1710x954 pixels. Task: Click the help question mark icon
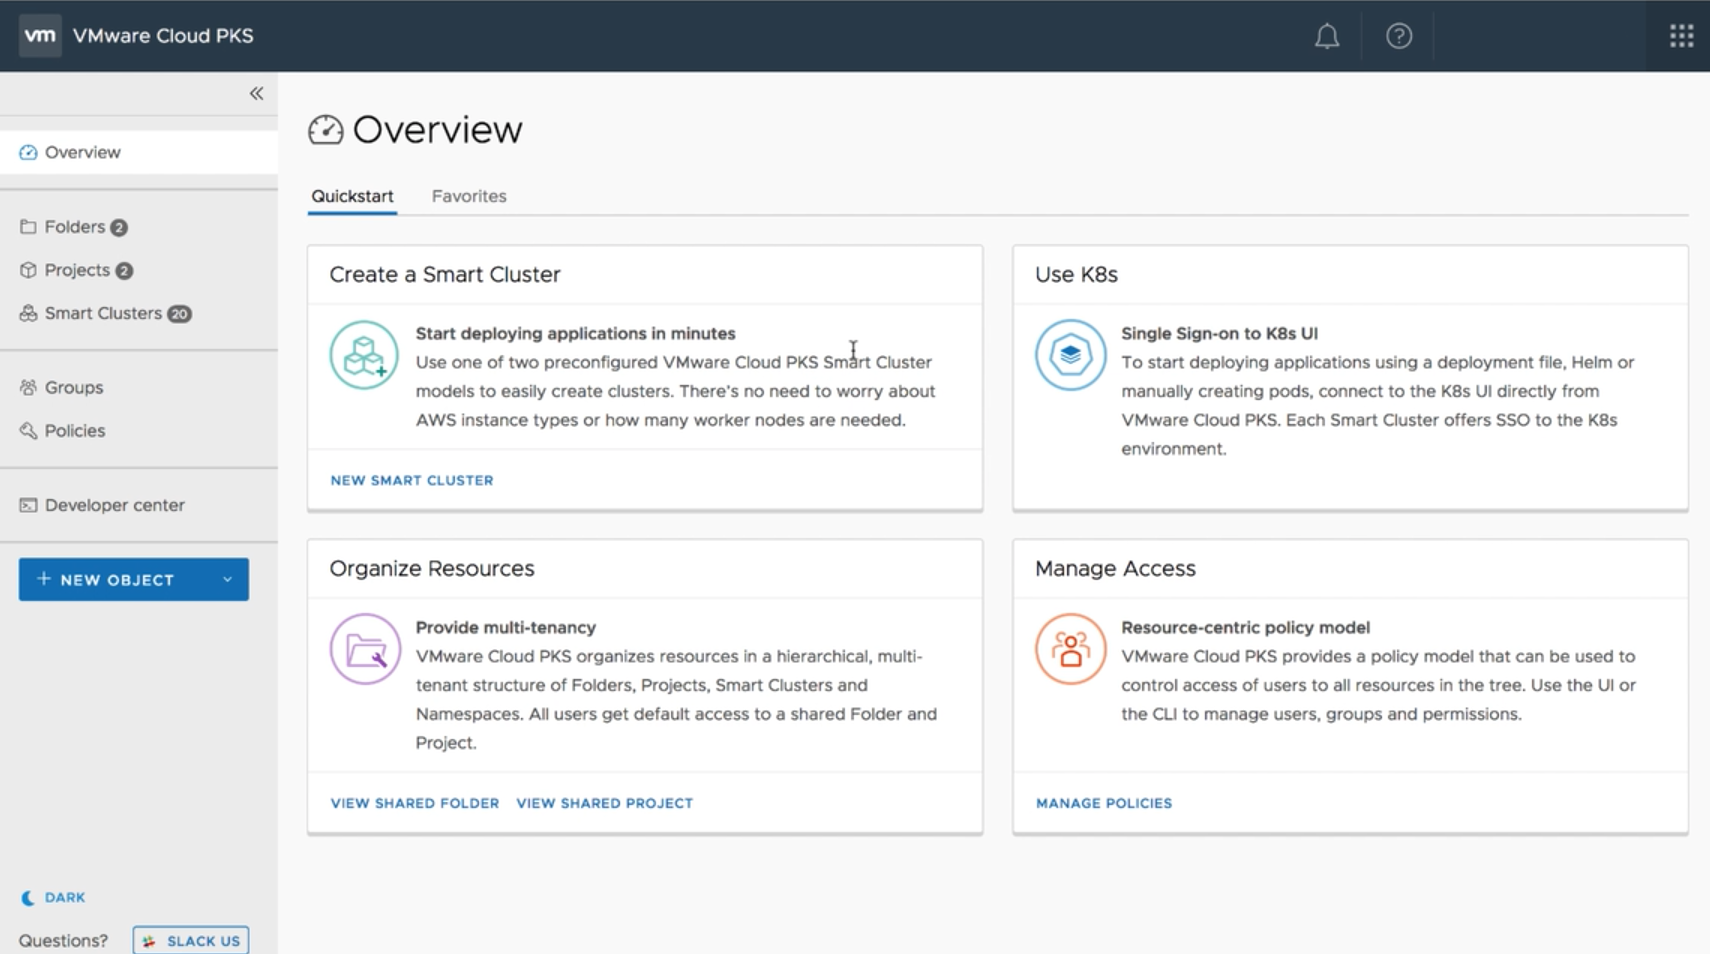(1398, 37)
